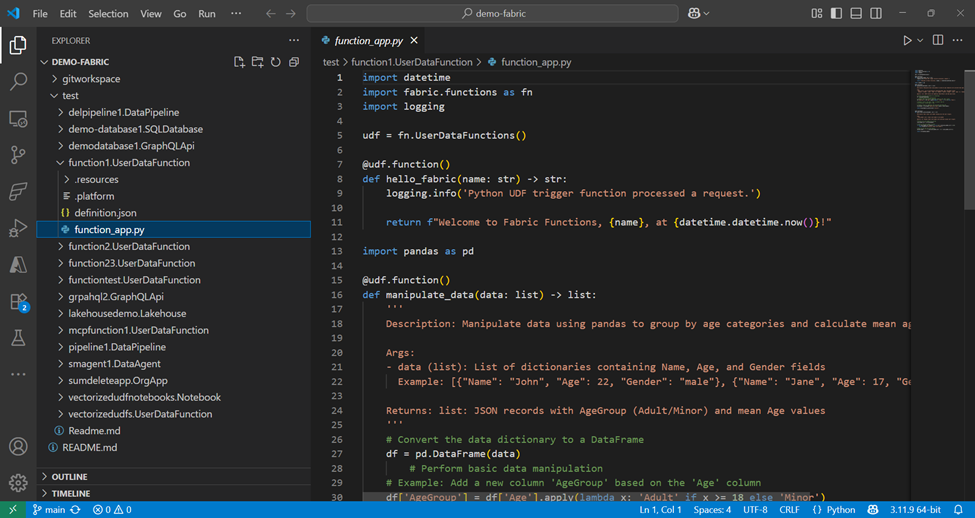This screenshot has height=518, width=975.
Task: Toggle the secondary side bar visibility
Action: coord(876,14)
